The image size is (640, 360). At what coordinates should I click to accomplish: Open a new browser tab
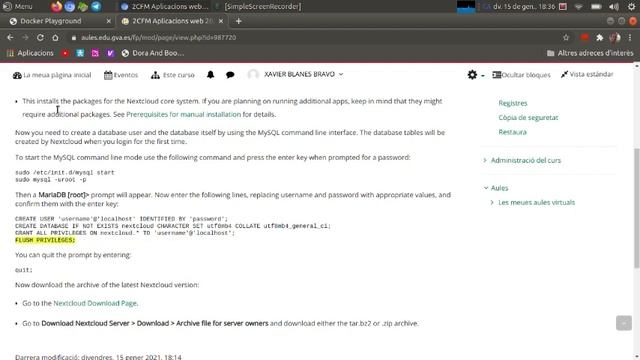pyautogui.click(x=239, y=21)
